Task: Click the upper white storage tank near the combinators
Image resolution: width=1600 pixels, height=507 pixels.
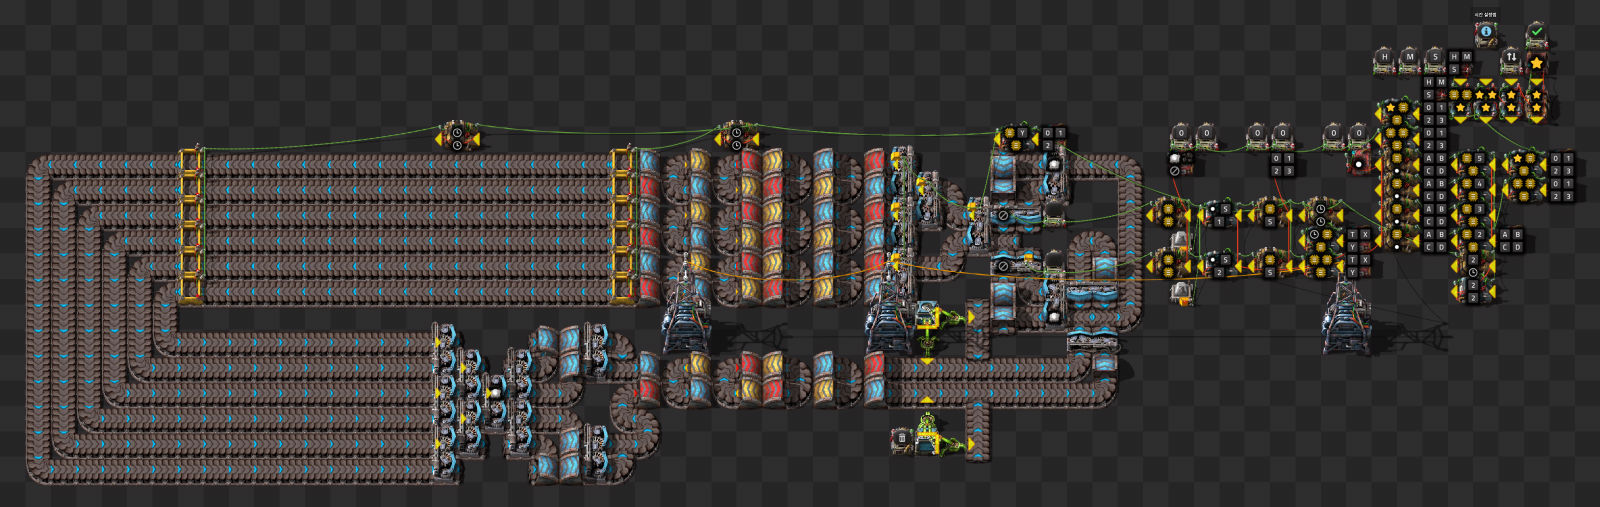Action: [x=1179, y=239]
